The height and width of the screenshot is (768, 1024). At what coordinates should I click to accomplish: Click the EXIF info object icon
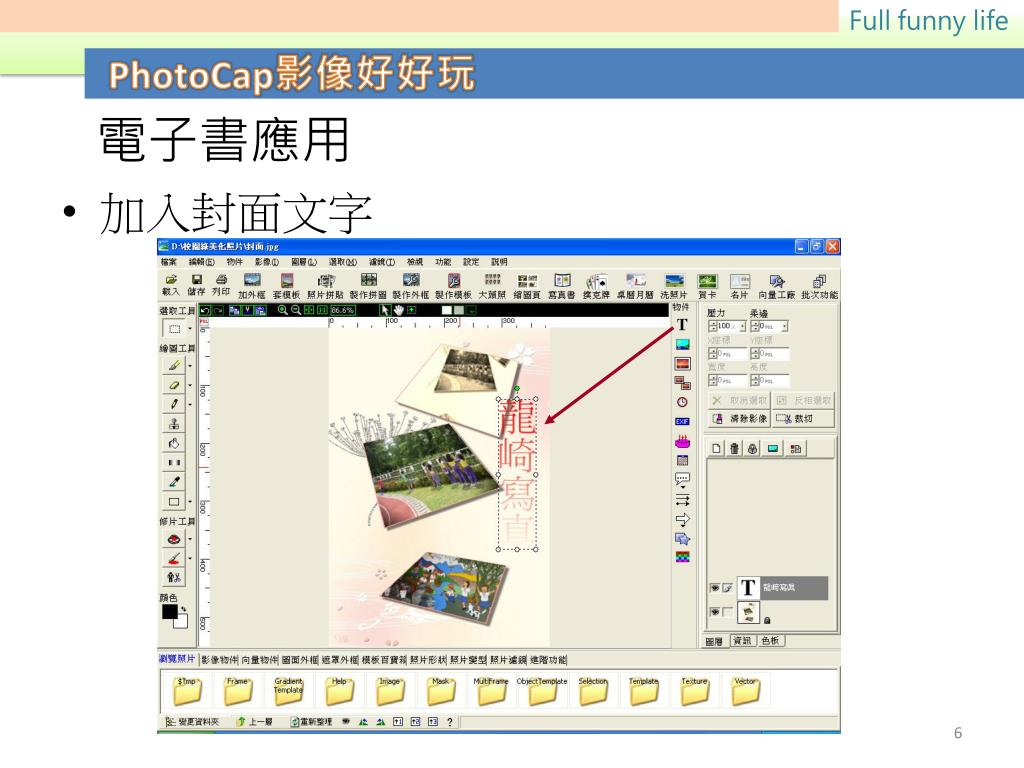[682, 421]
